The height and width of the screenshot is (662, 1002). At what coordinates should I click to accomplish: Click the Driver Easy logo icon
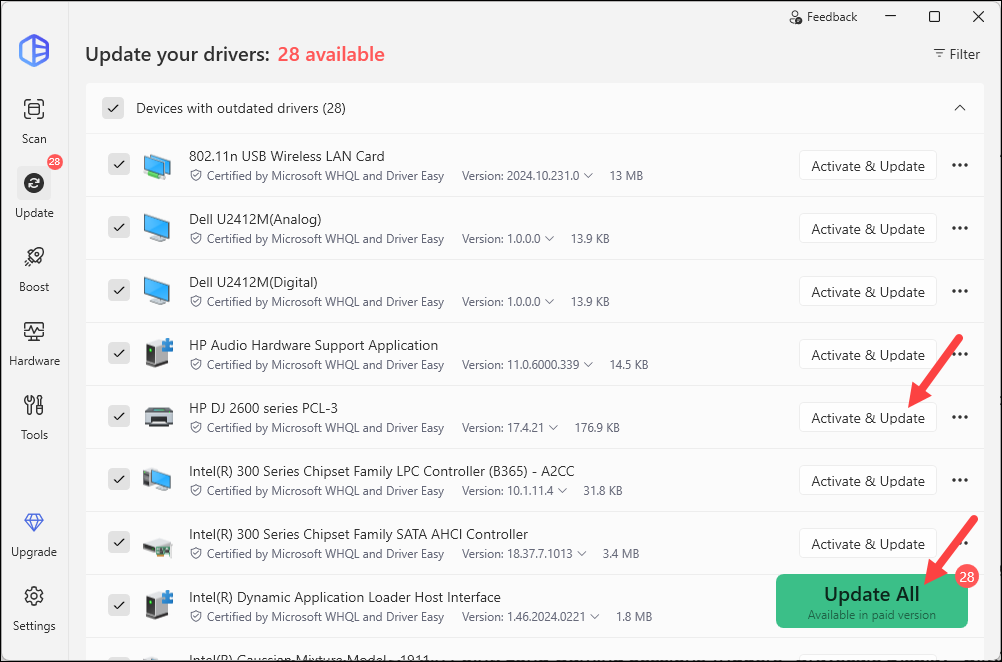coord(34,50)
